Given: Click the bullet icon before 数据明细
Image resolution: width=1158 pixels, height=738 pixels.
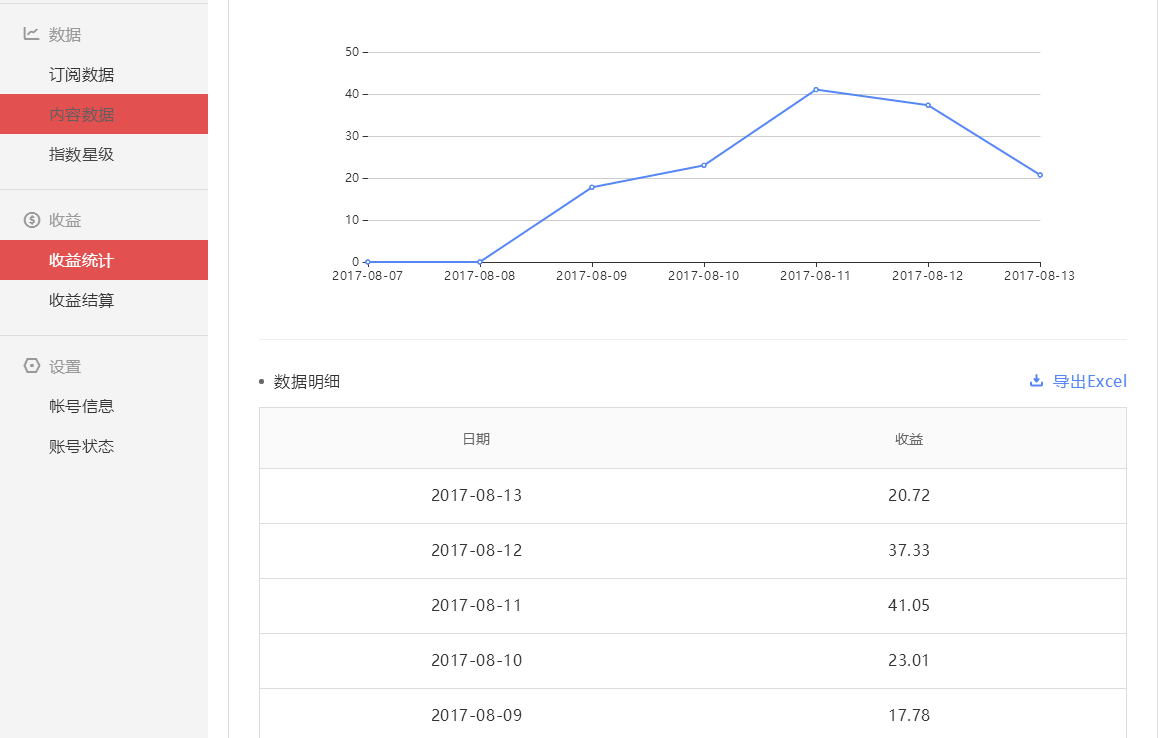Looking at the screenshot, I should coord(263,380).
